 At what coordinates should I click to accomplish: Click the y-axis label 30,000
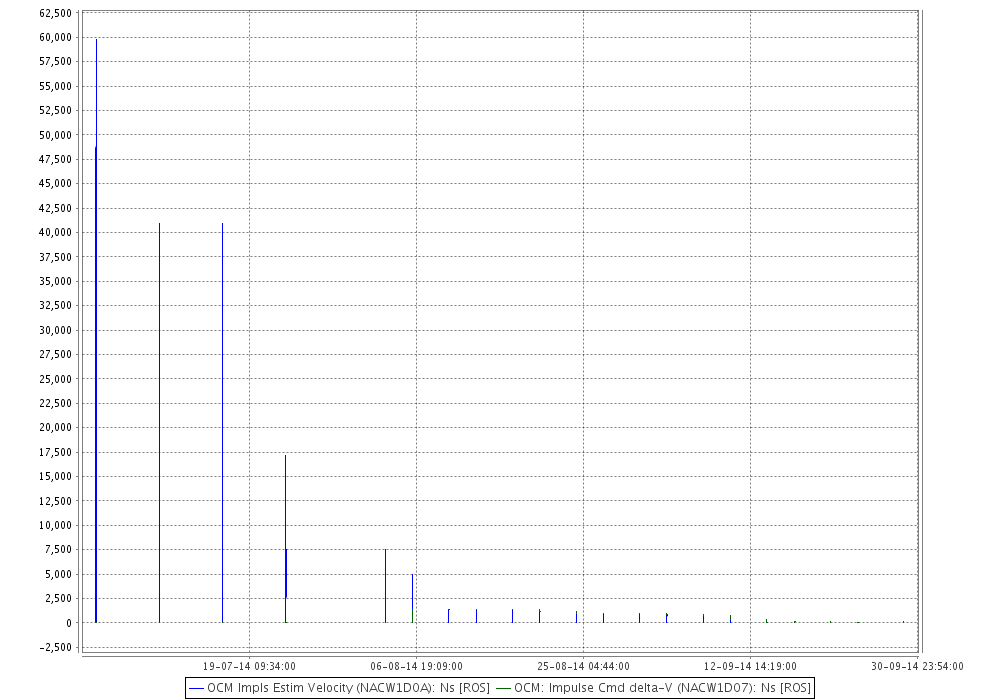(x=55, y=330)
